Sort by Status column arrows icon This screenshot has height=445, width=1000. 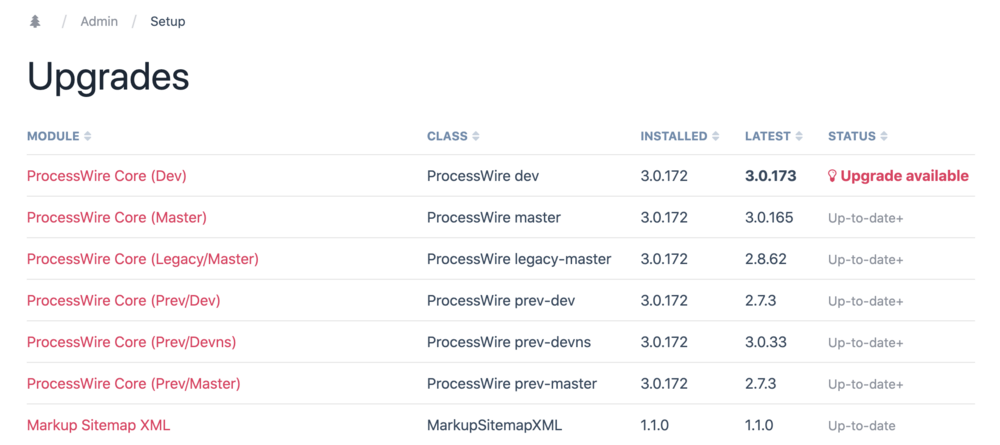(x=884, y=136)
